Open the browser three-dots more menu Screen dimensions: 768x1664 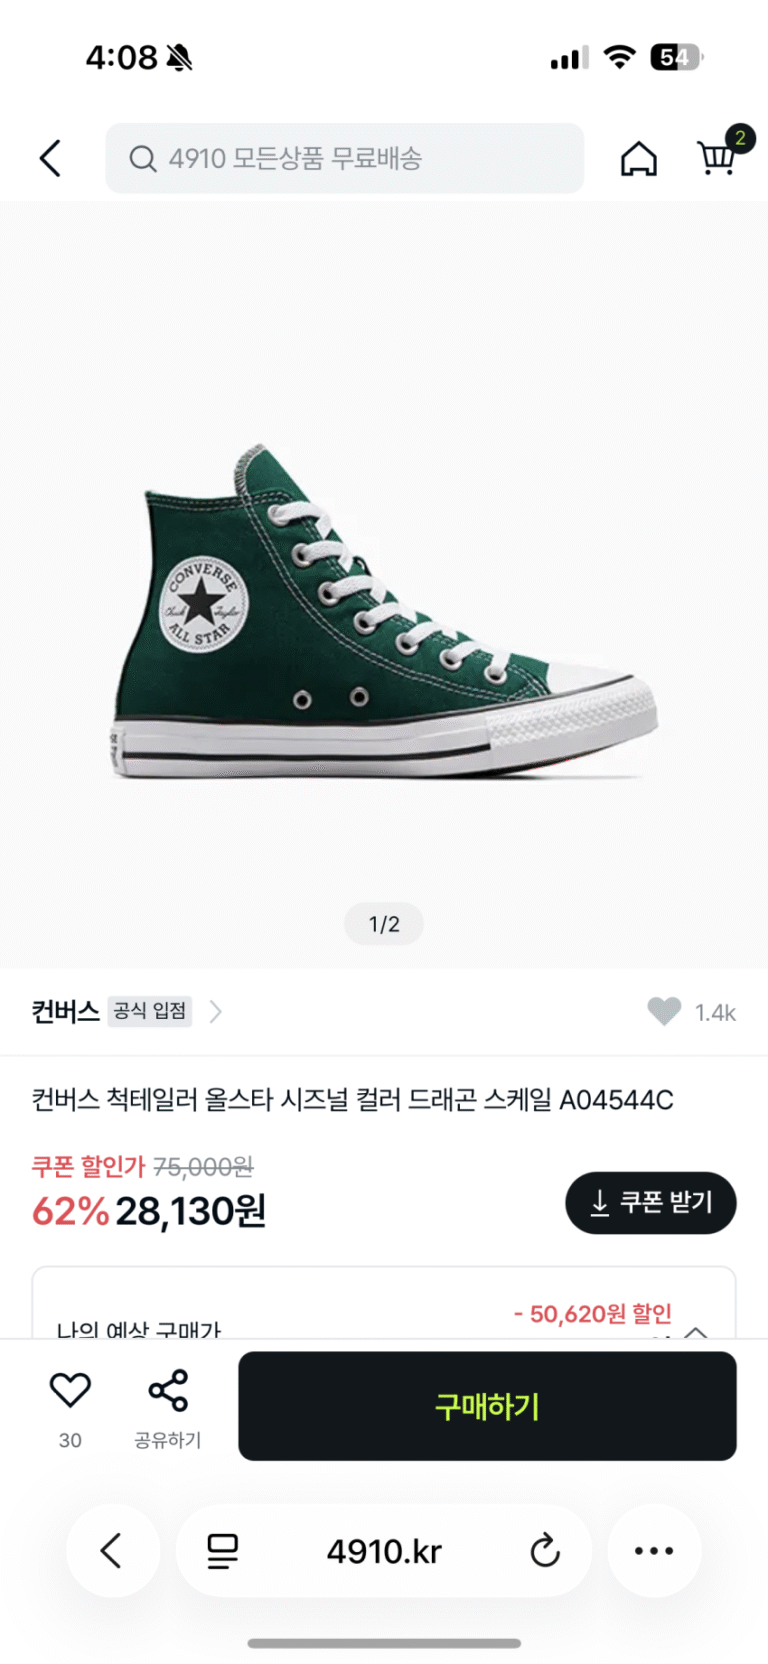pyautogui.click(x=654, y=1551)
